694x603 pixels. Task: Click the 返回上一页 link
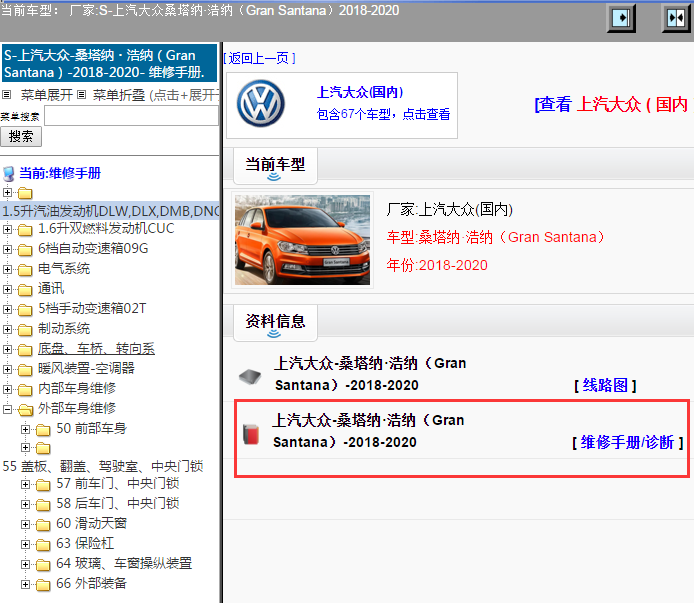point(259,58)
